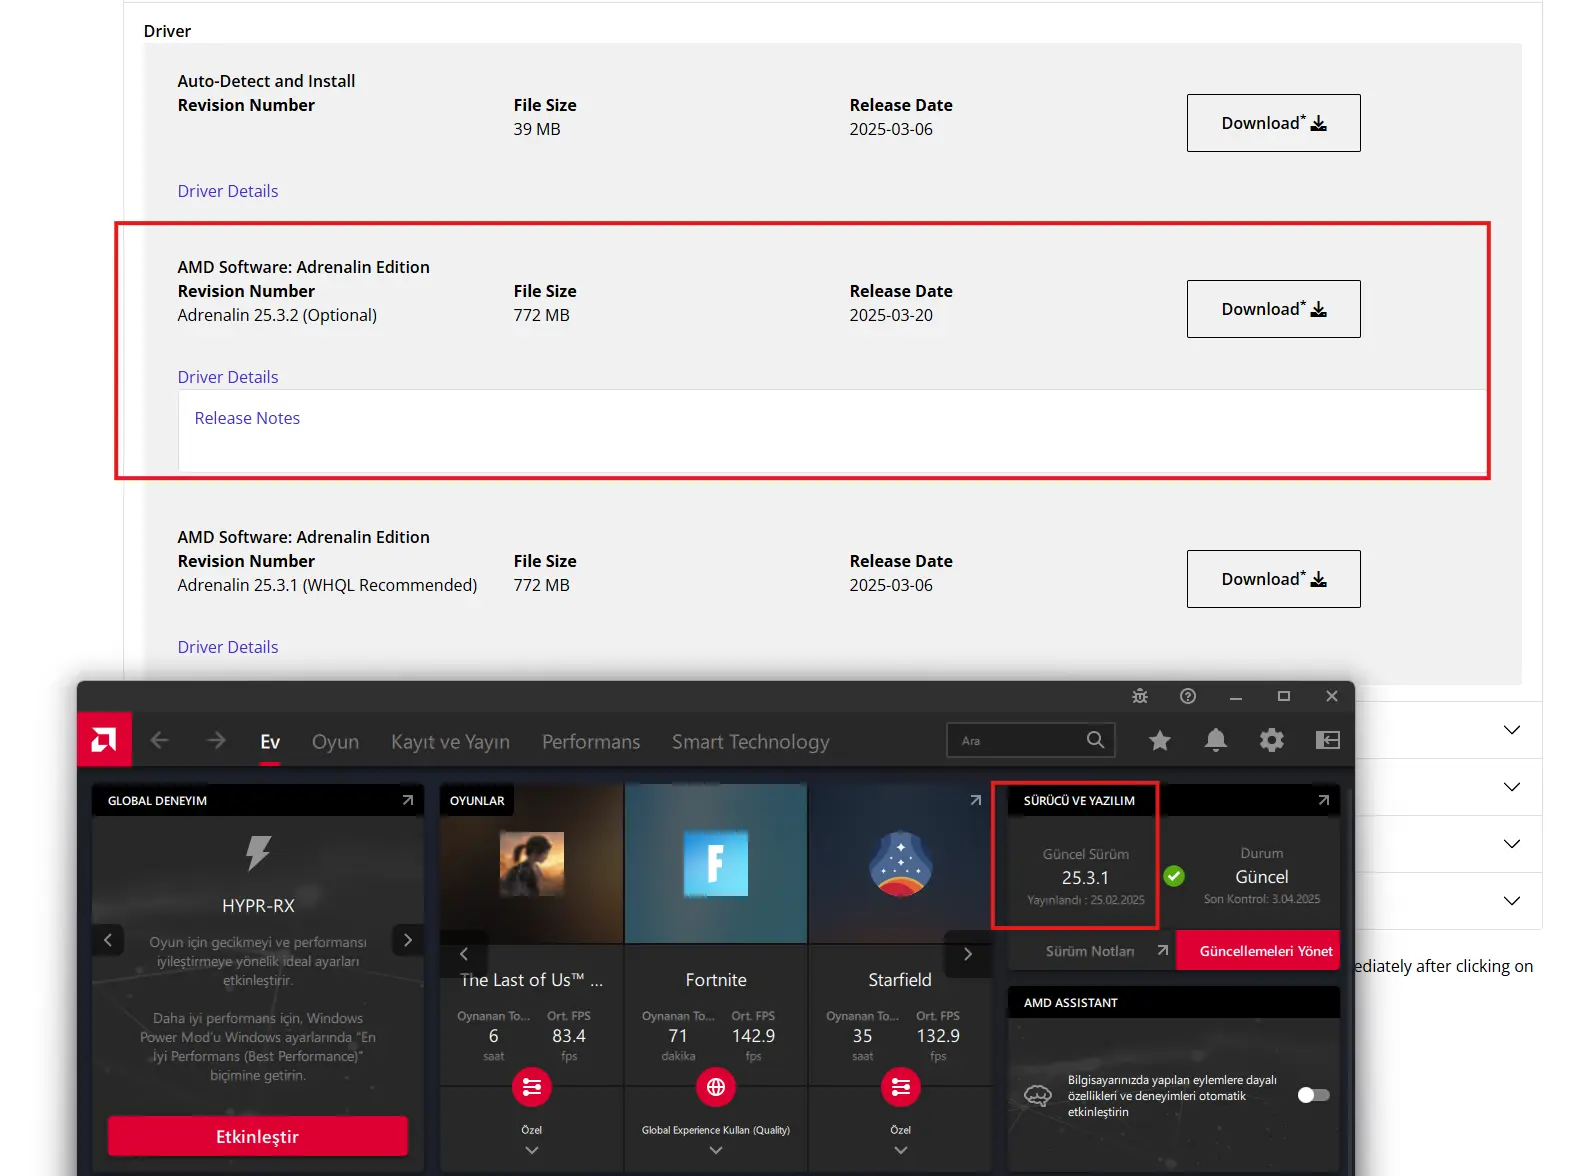Open Driver Details for Adrenalin 25.3.1
This screenshot has width=1583, height=1176.
(228, 647)
